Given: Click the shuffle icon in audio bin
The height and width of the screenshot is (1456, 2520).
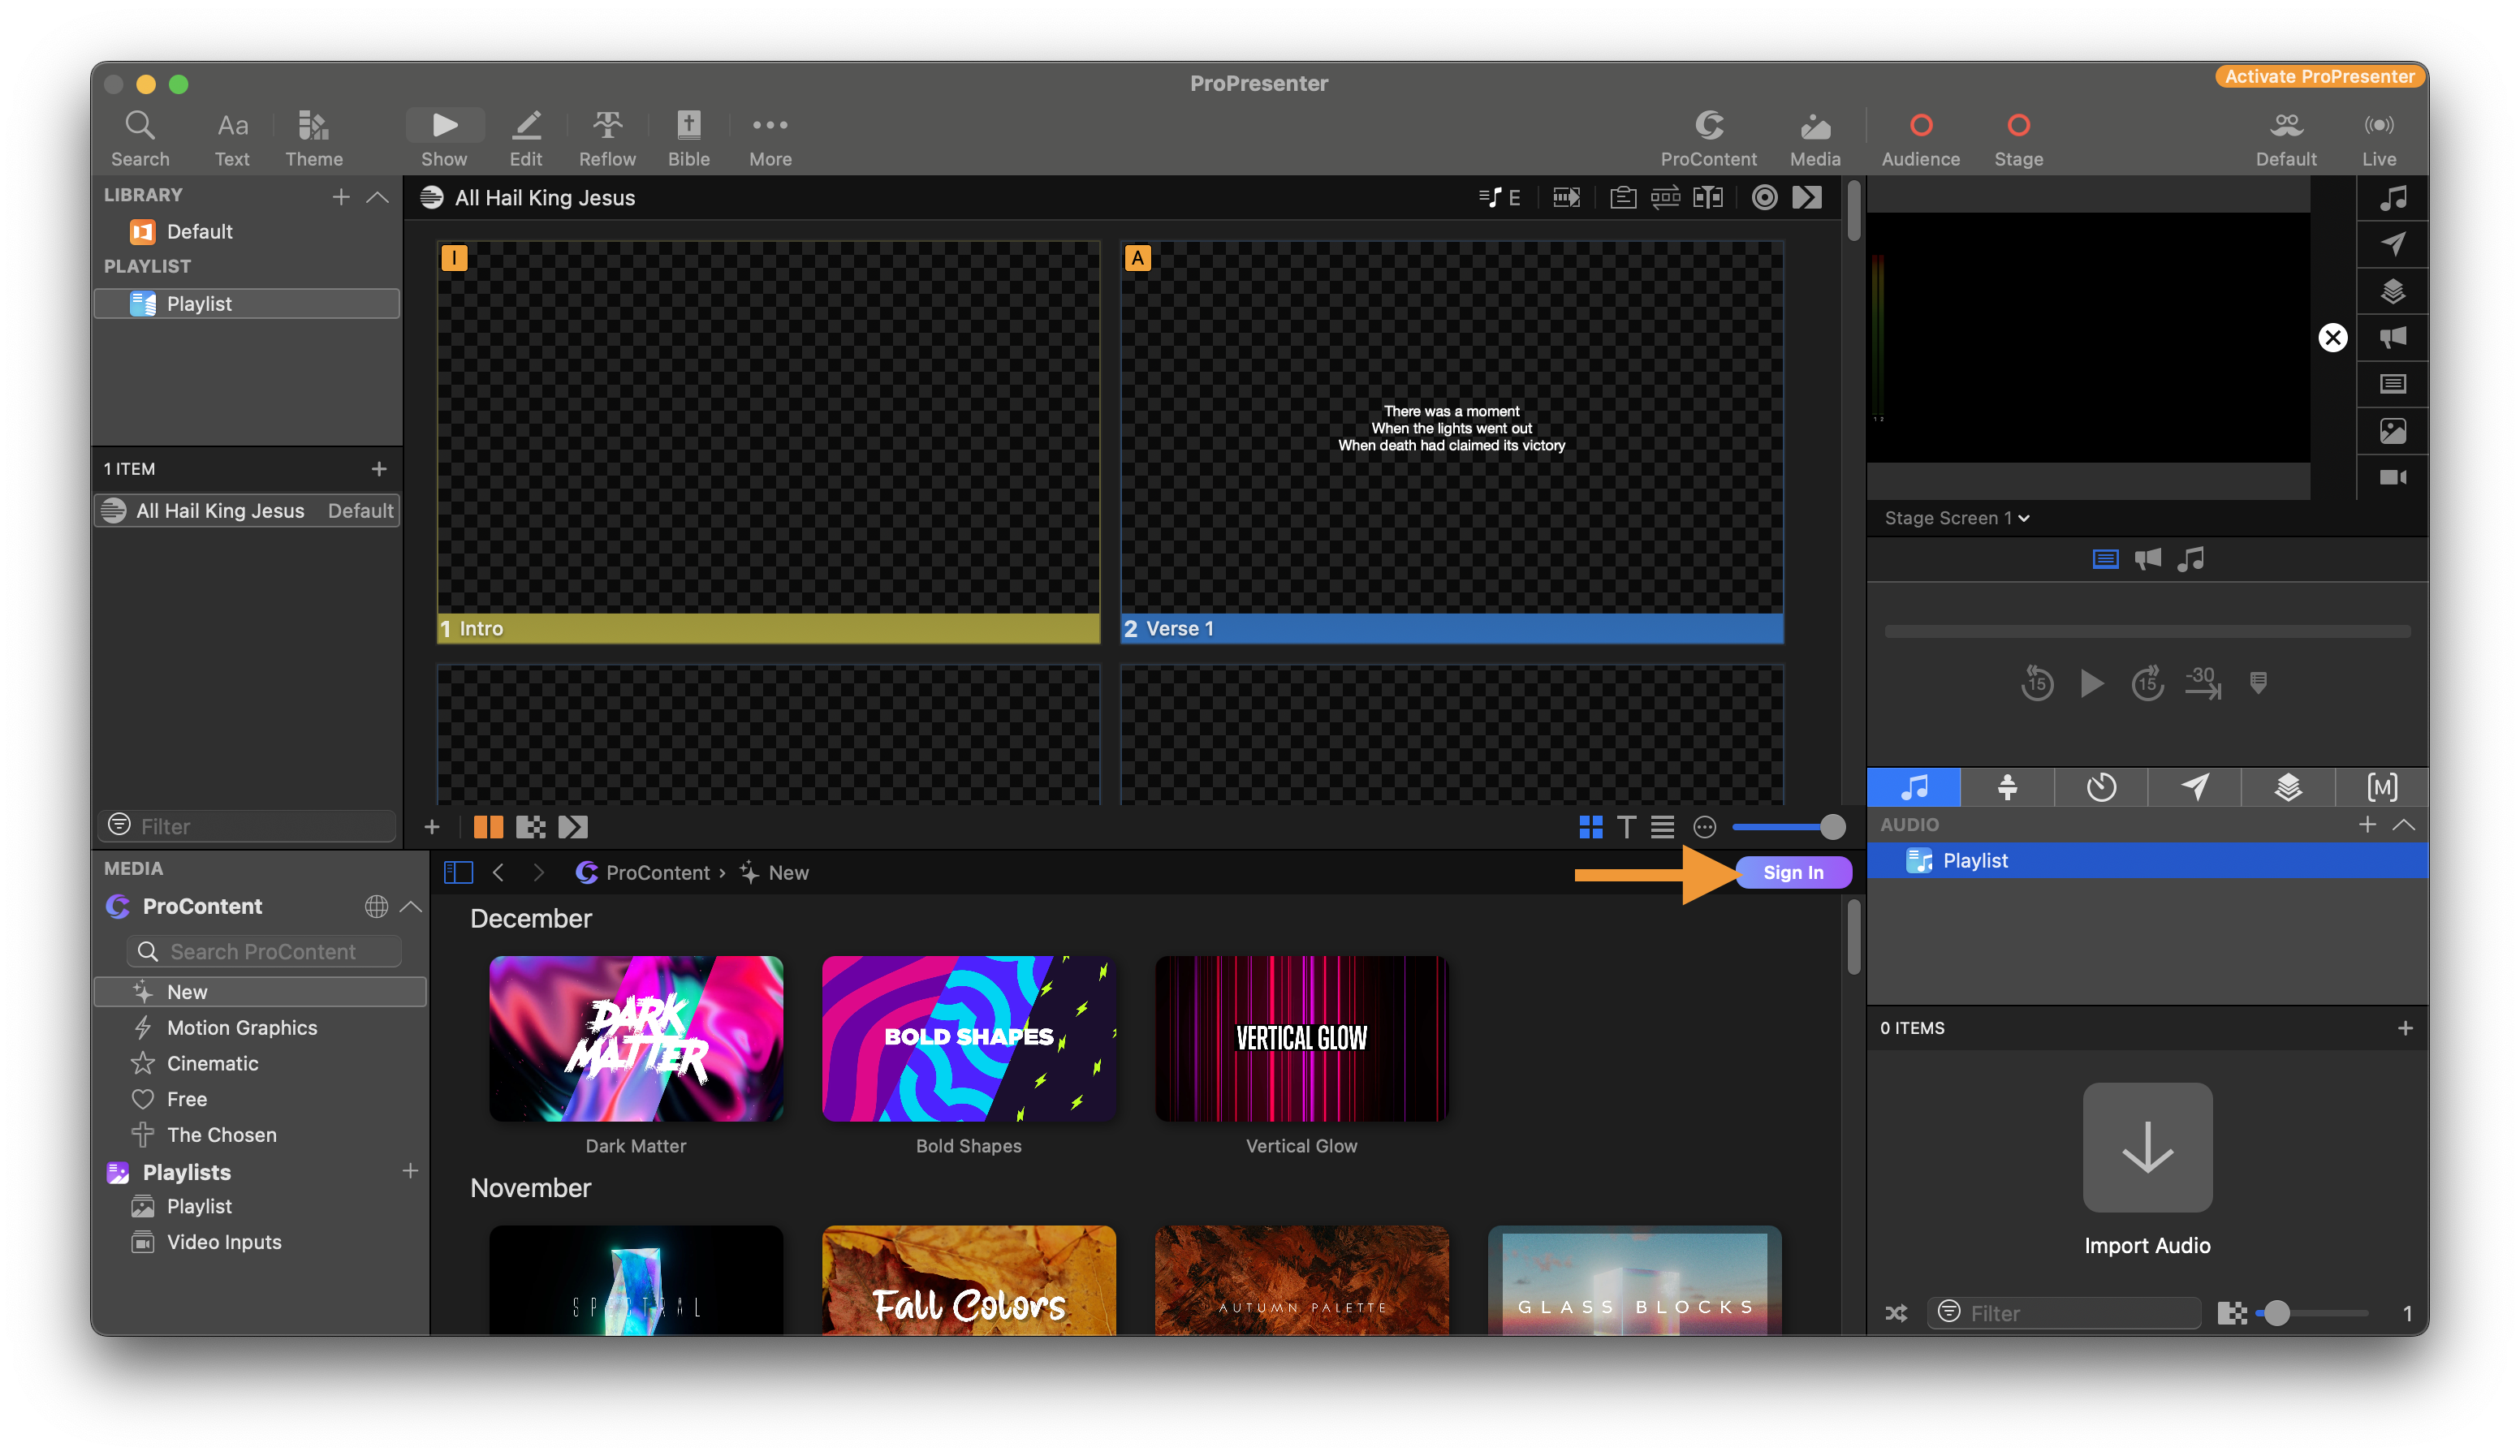Looking at the screenshot, I should click(x=1896, y=1313).
